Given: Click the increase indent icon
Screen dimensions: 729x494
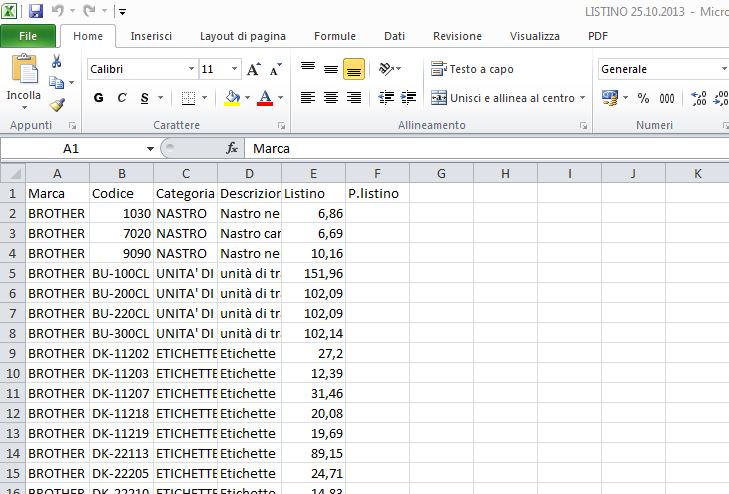Looking at the screenshot, I should pyautogui.click(x=408, y=98).
